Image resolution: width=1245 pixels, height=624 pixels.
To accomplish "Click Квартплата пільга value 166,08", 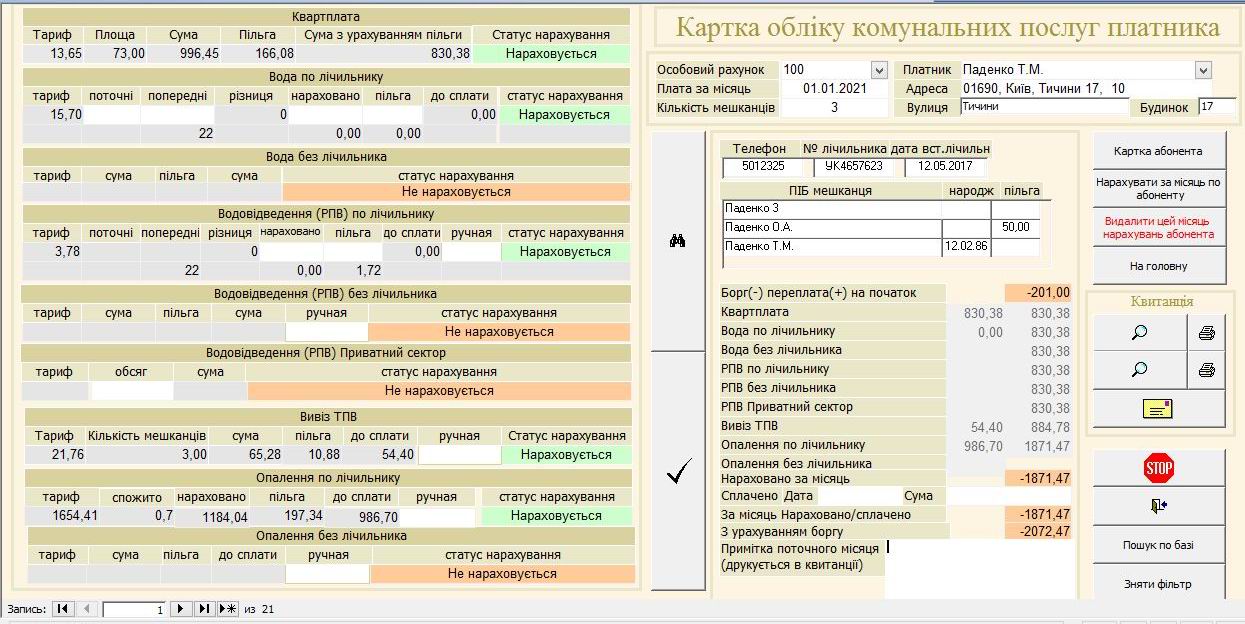I will (259, 54).
